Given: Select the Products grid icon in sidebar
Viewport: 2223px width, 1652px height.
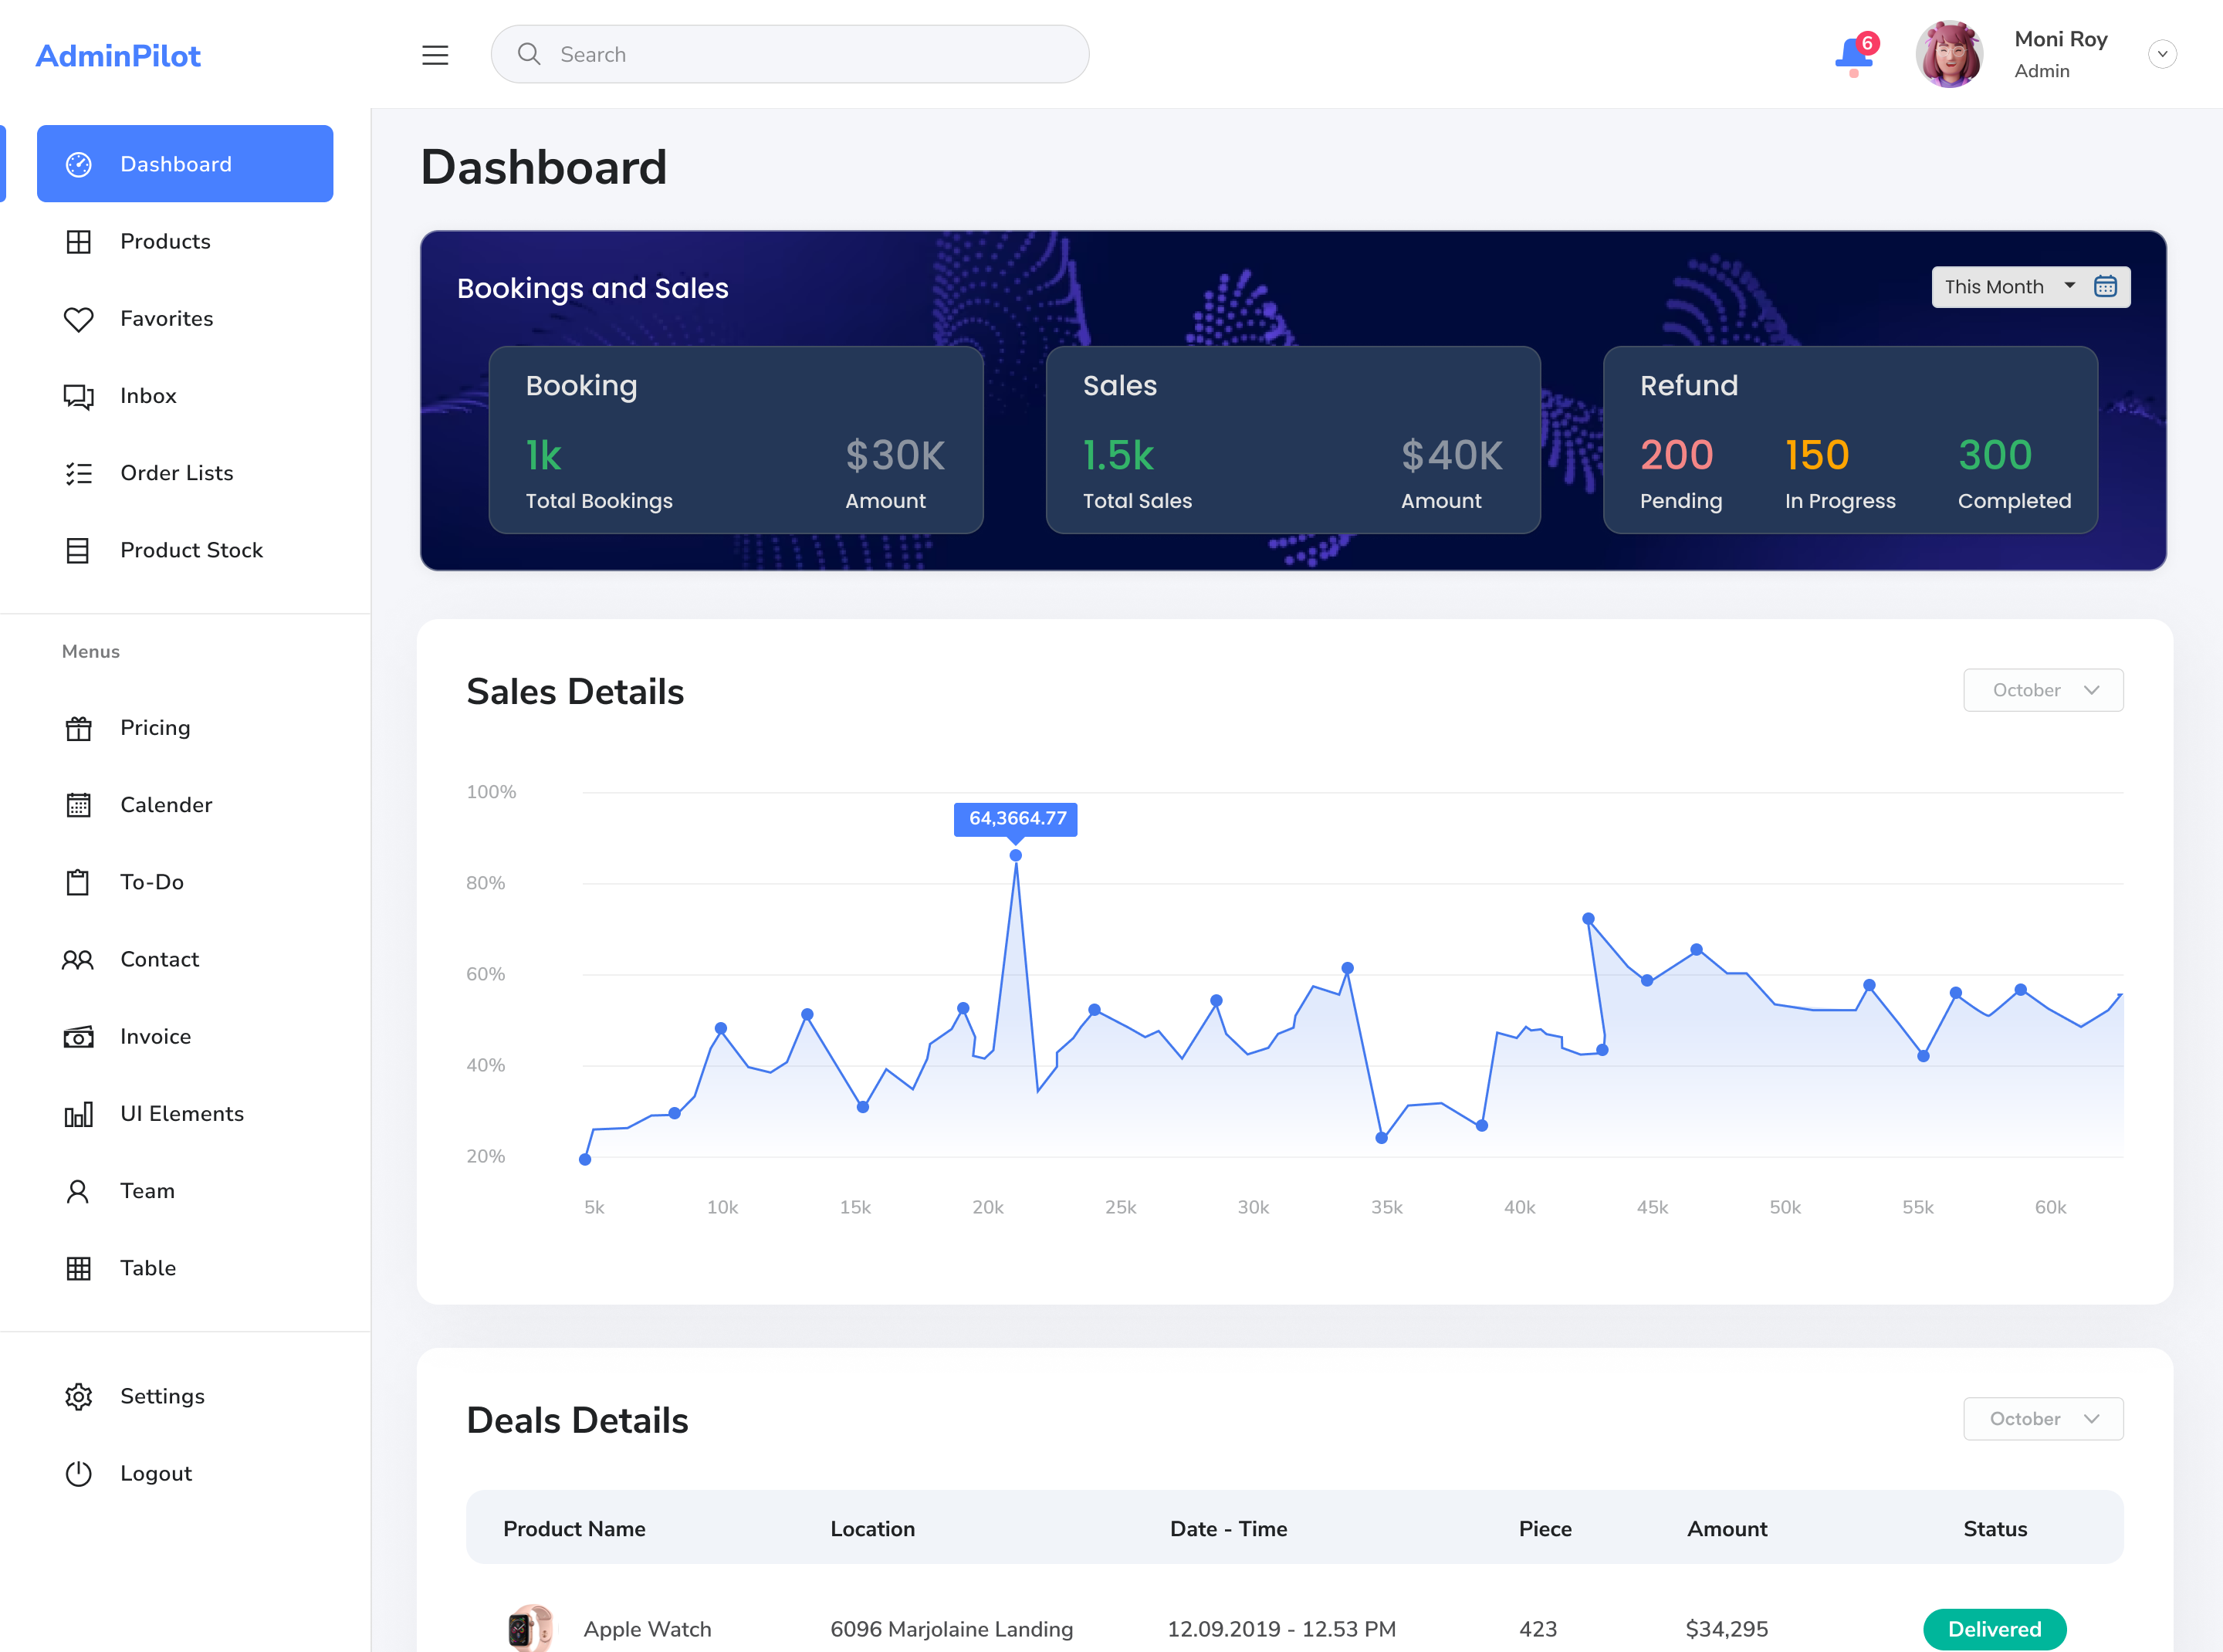Looking at the screenshot, I should (79, 241).
